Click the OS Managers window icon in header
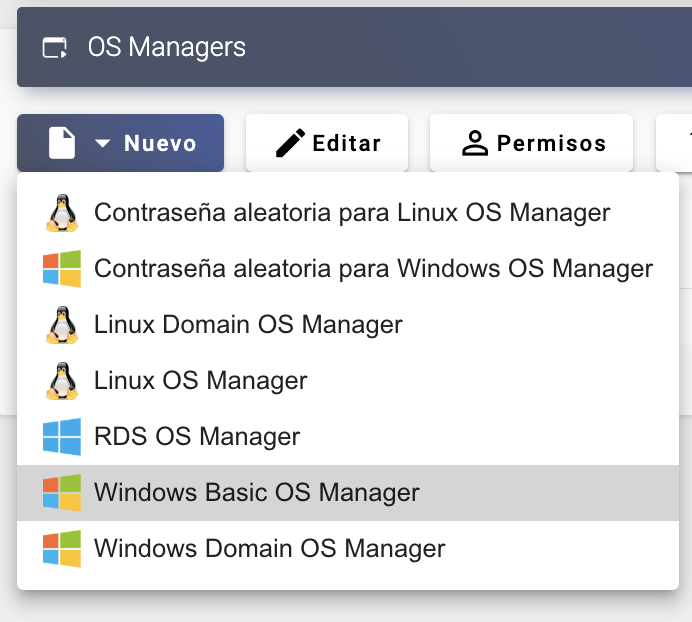The width and height of the screenshot is (692, 622). coord(54,47)
